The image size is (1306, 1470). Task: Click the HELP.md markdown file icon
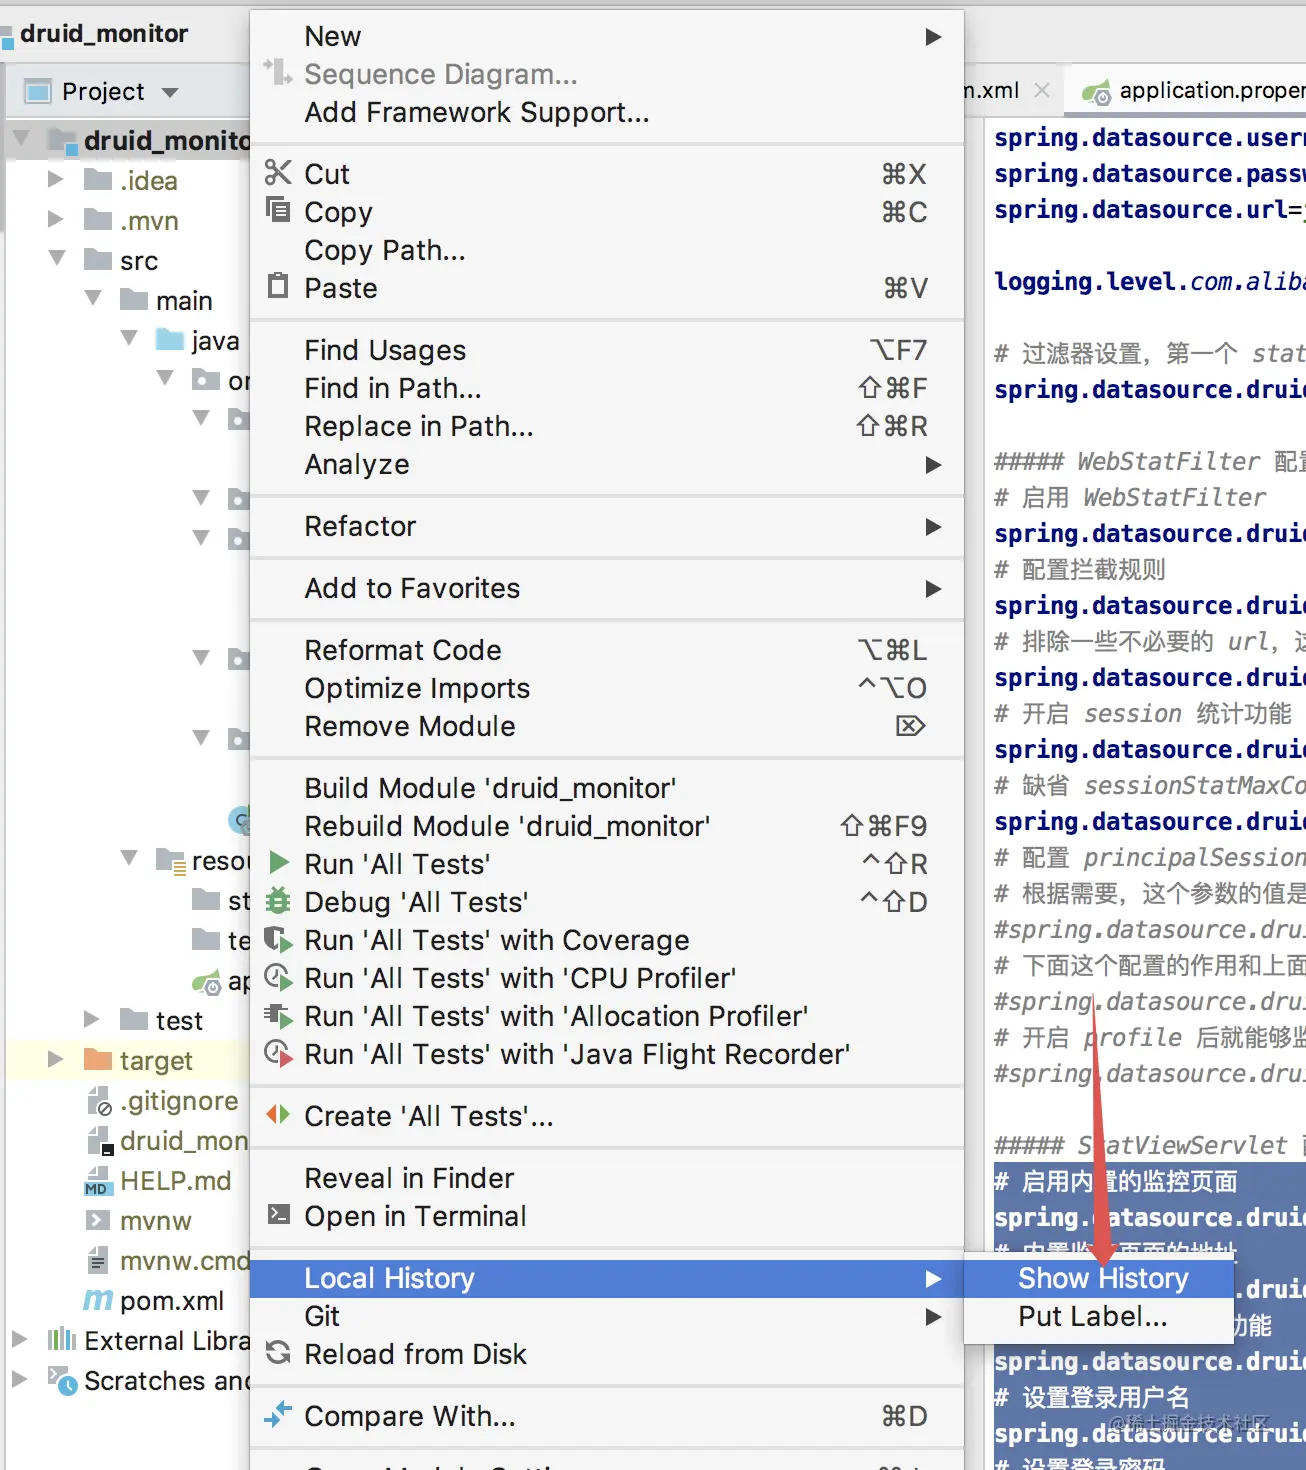98,1180
